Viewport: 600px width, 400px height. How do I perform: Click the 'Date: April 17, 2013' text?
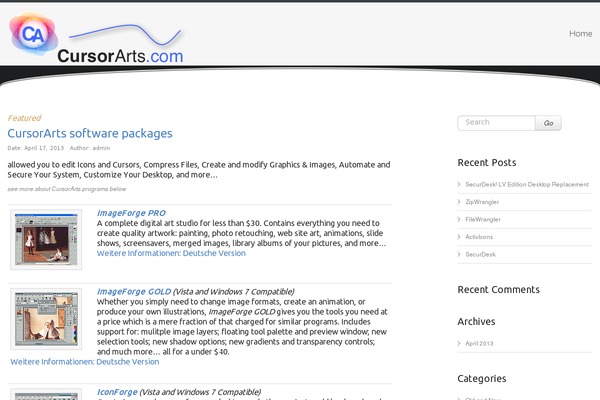36,148
